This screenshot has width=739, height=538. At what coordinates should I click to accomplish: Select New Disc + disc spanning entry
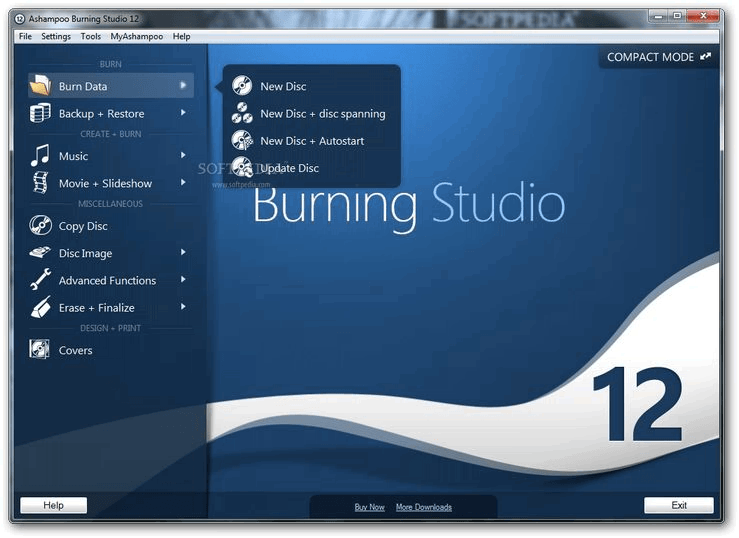pos(312,114)
